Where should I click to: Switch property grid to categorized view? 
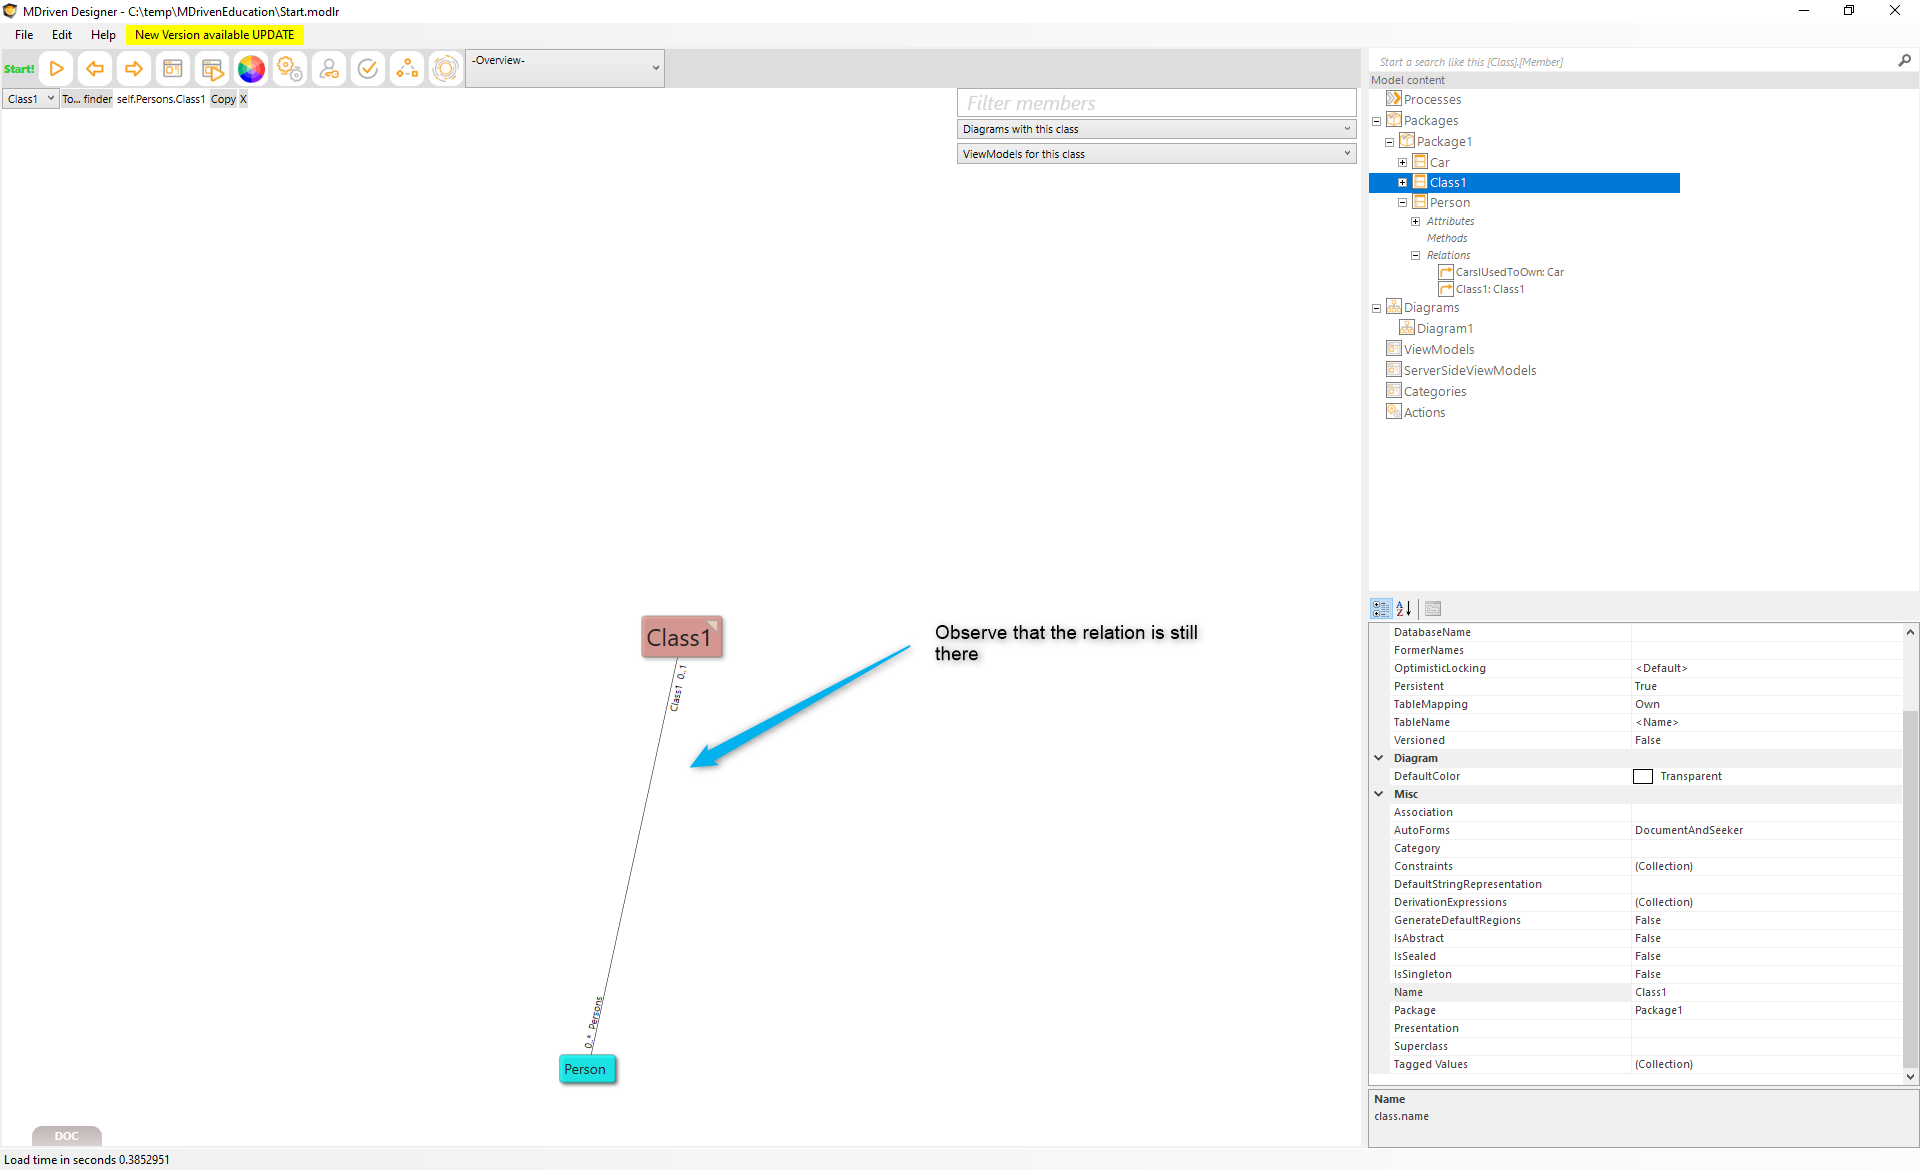point(1381,608)
